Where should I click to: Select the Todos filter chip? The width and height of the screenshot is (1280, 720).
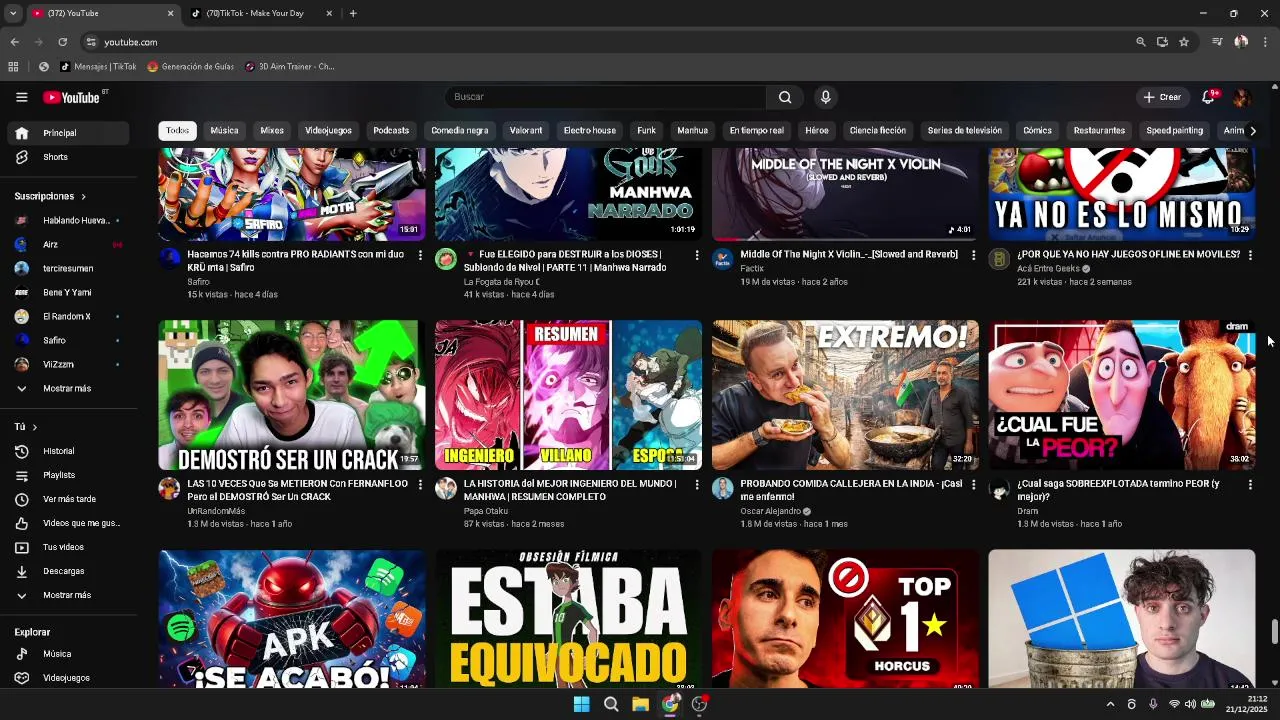pyautogui.click(x=177, y=131)
